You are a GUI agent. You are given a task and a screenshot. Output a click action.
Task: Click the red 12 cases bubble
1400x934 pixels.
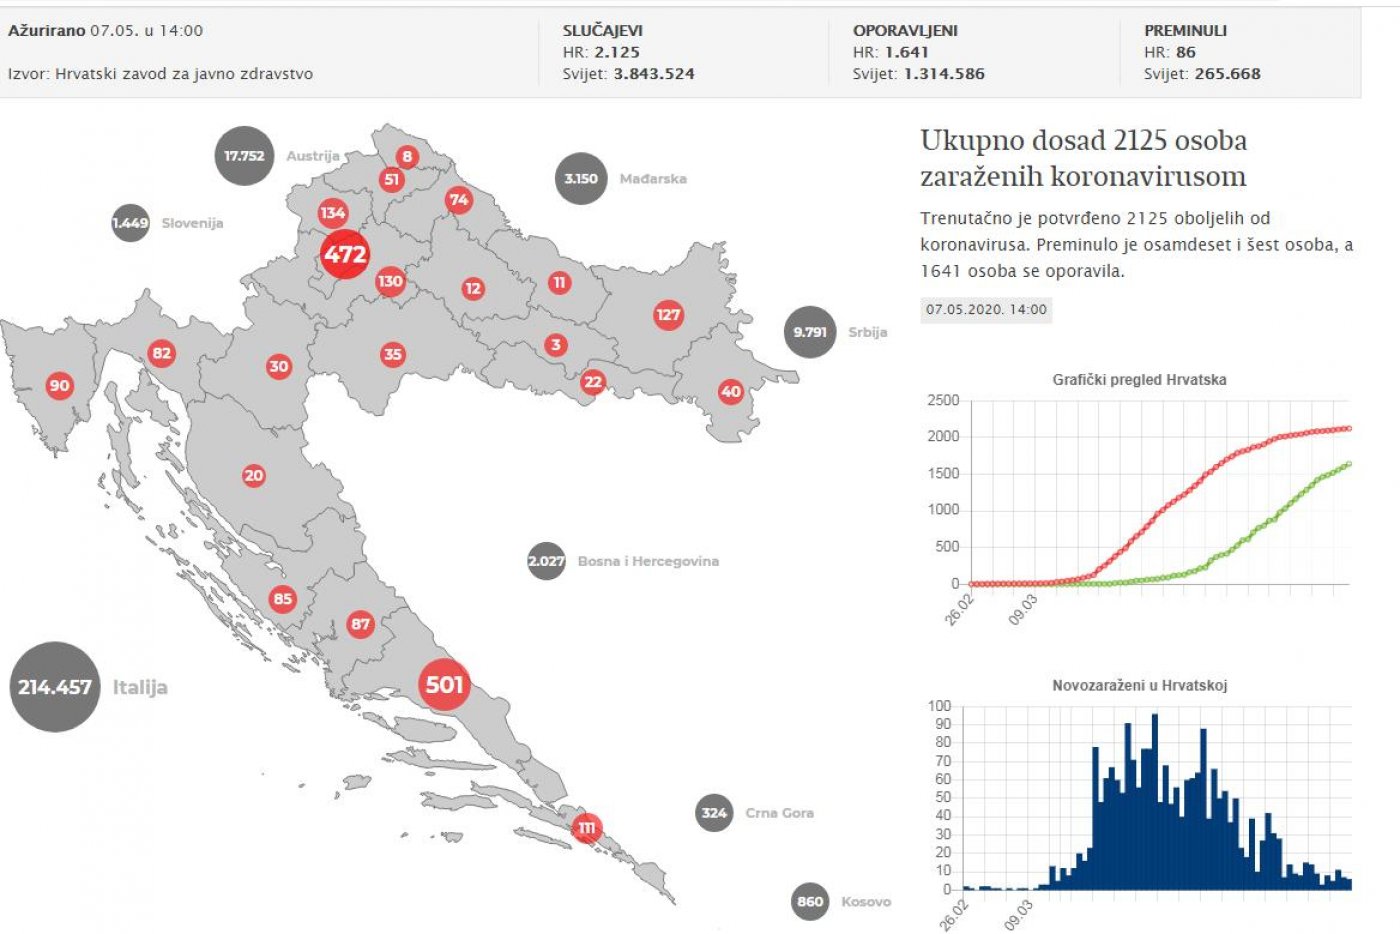coord(473,289)
